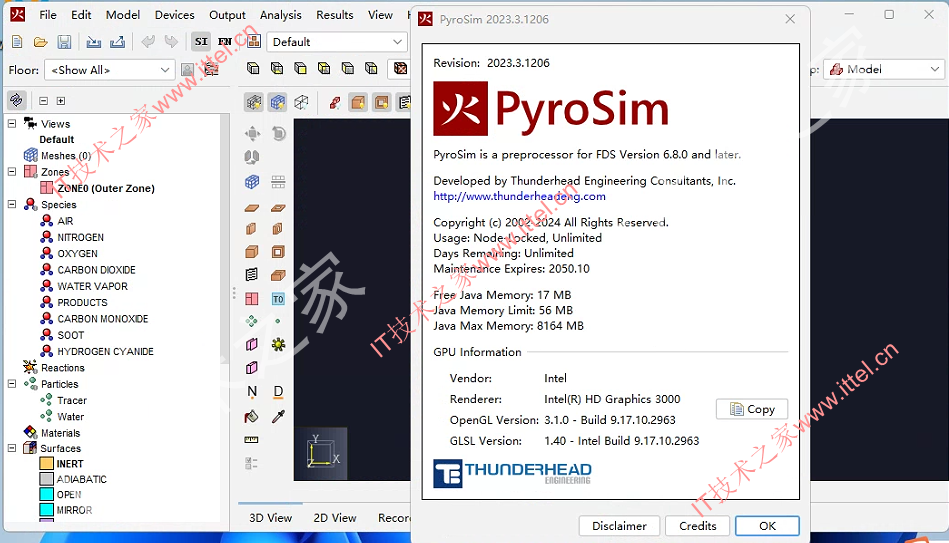Collapse the Zones tree node
Image resolution: width=949 pixels, height=543 pixels.
coord(11,171)
